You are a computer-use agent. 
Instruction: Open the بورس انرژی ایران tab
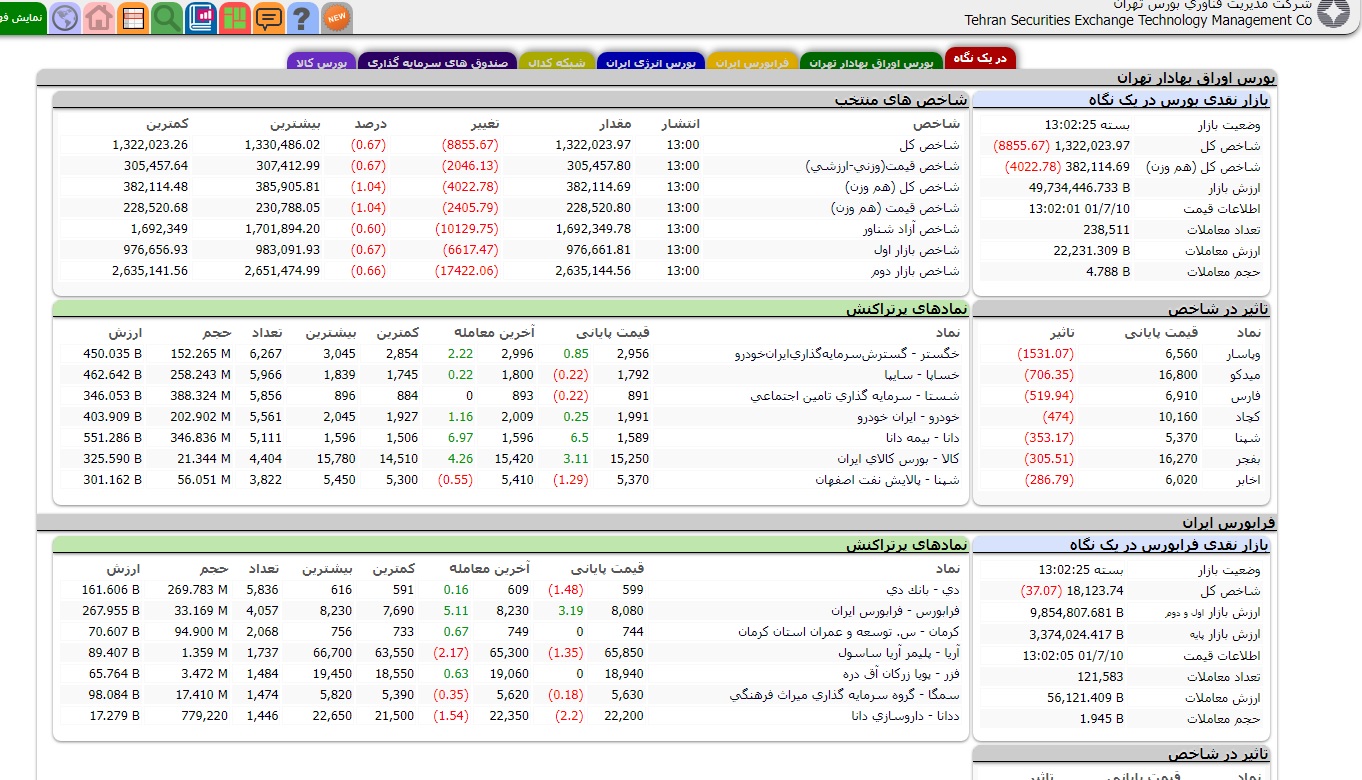[x=651, y=62]
